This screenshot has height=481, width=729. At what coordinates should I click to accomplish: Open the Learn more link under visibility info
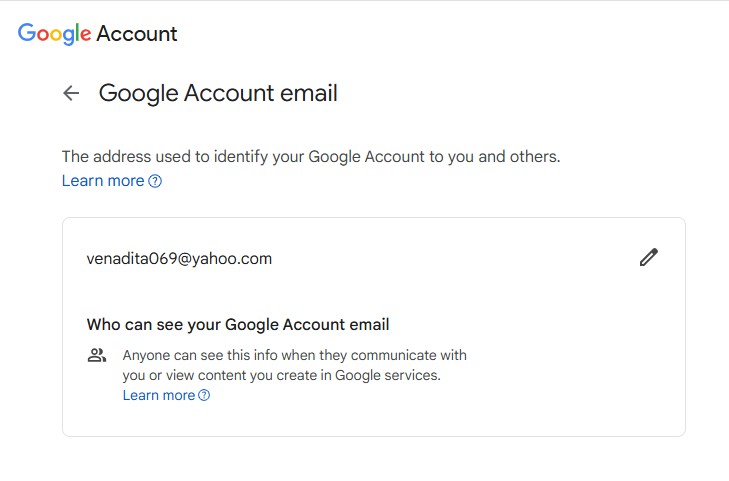click(159, 395)
